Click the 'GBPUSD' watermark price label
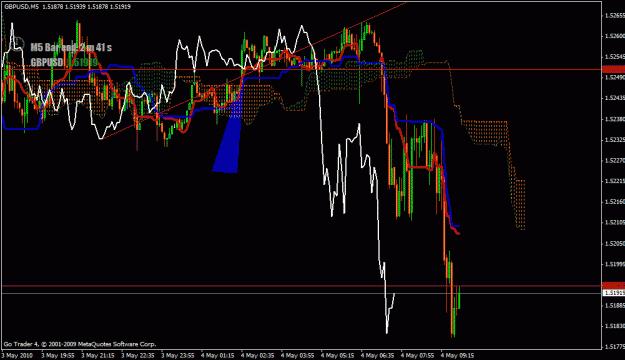The image size is (625, 360). [x=64, y=62]
